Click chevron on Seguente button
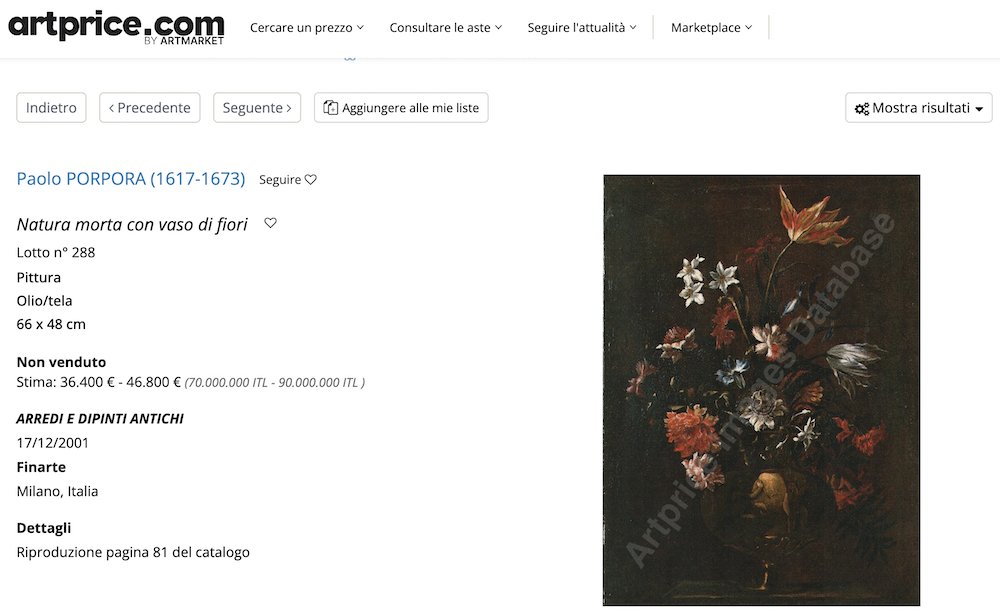Image resolution: width=1000 pixels, height=615 pixels. [289, 108]
